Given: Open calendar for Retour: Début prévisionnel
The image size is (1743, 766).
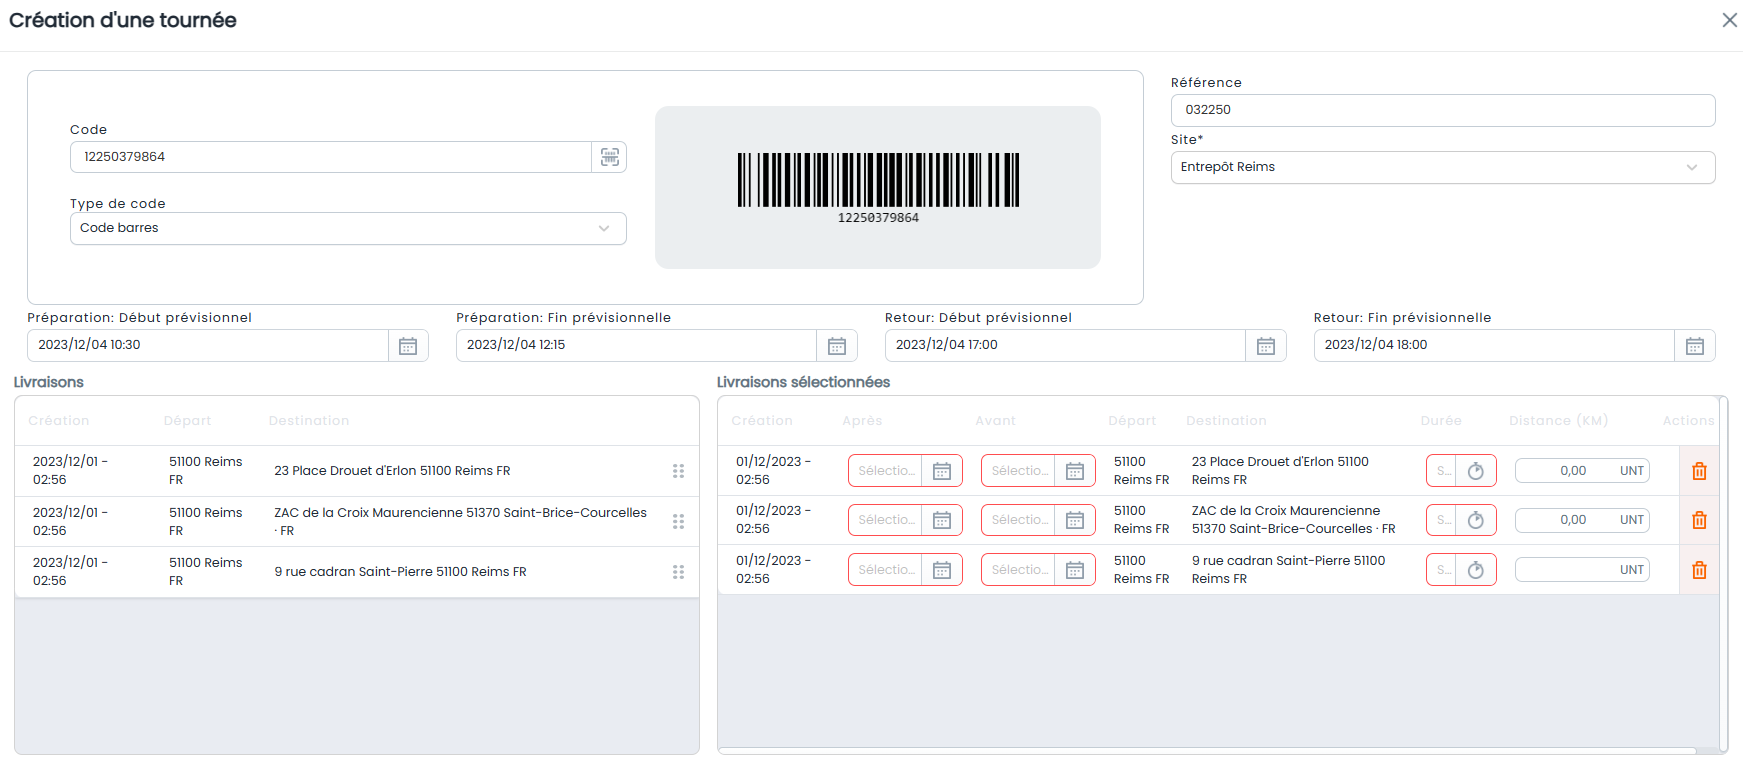Looking at the screenshot, I should click(x=1266, y=346).
